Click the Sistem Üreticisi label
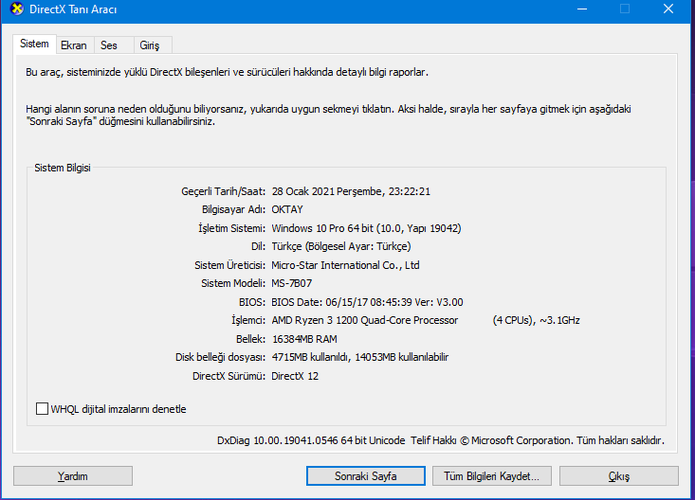 230,265
